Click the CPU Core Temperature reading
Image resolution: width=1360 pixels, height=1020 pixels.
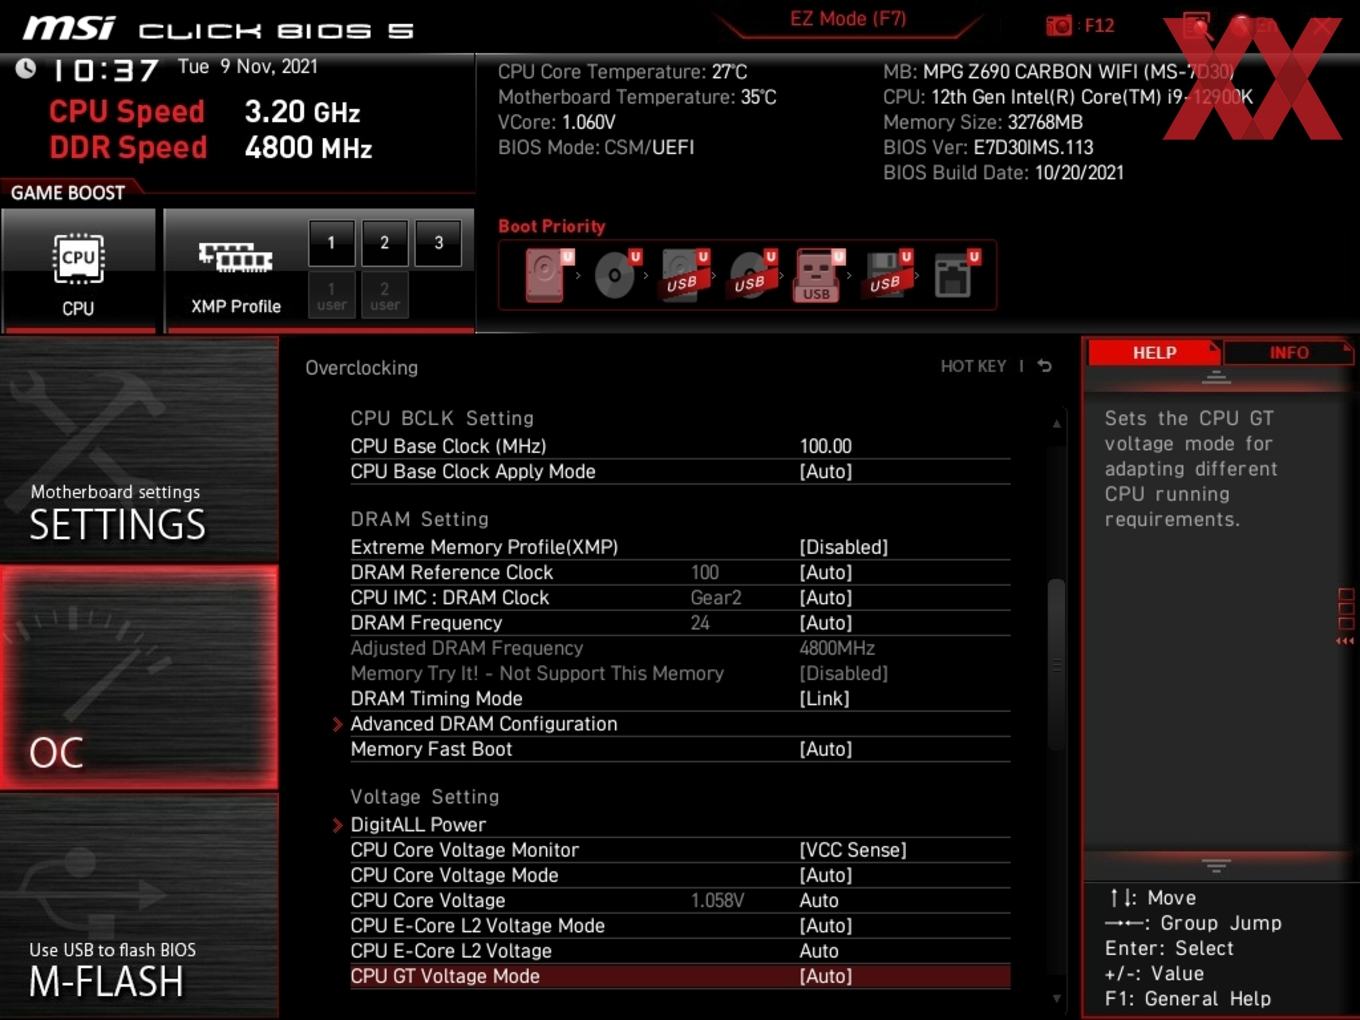[x=622, y=72]
